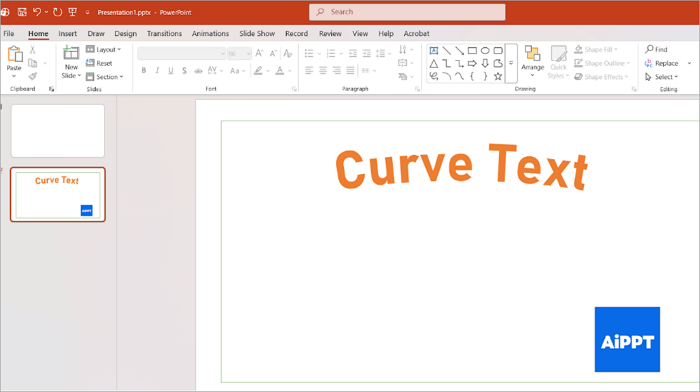Image resolution: width=700 pixels, height=392 pixels.
Task: Select the Oval shape
Action: point(485,50)
